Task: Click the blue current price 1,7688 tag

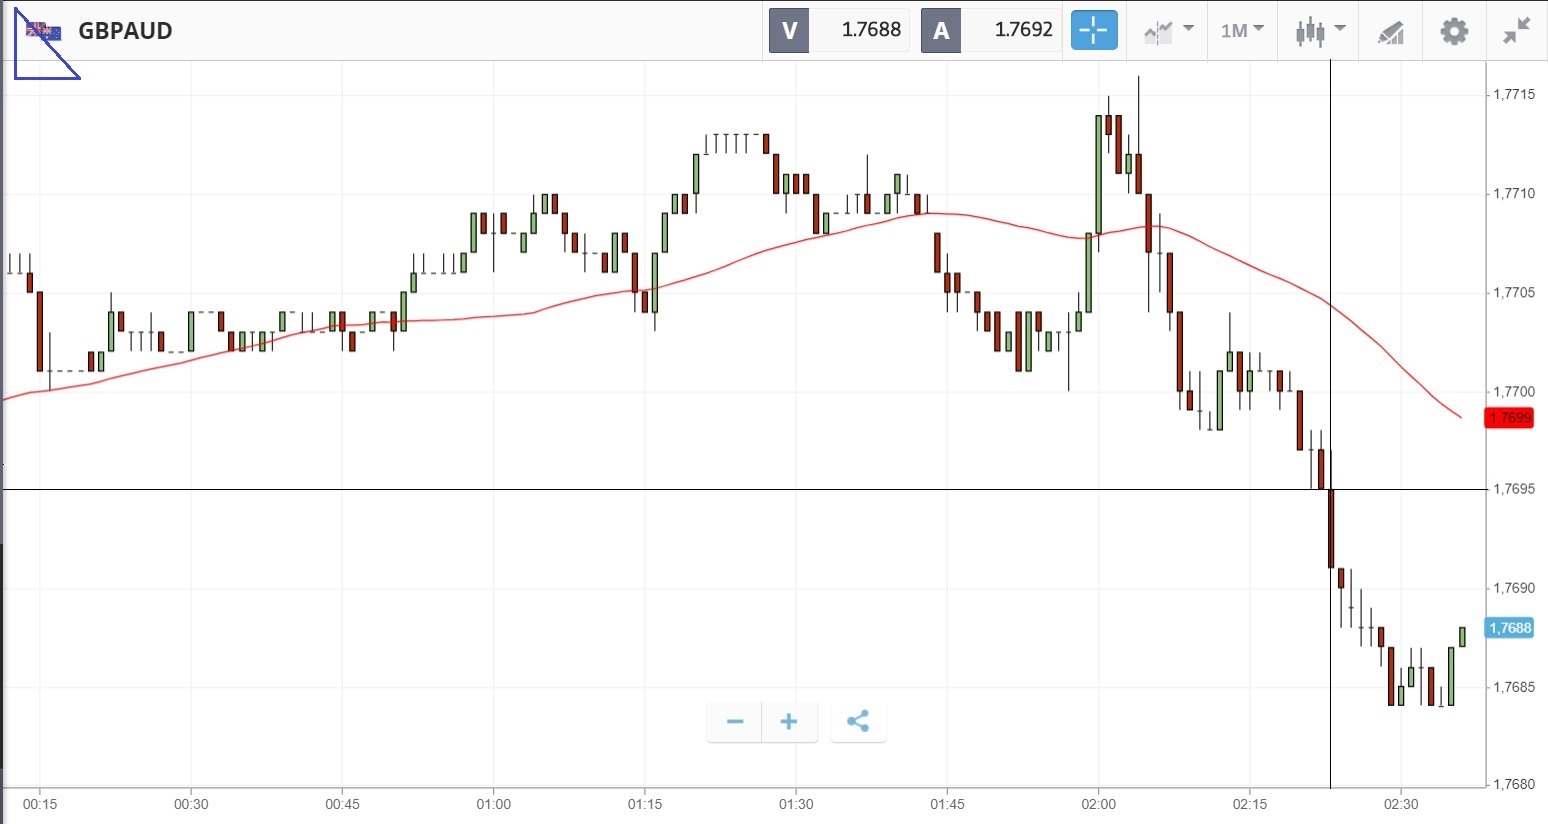Action: (1510, 628)
